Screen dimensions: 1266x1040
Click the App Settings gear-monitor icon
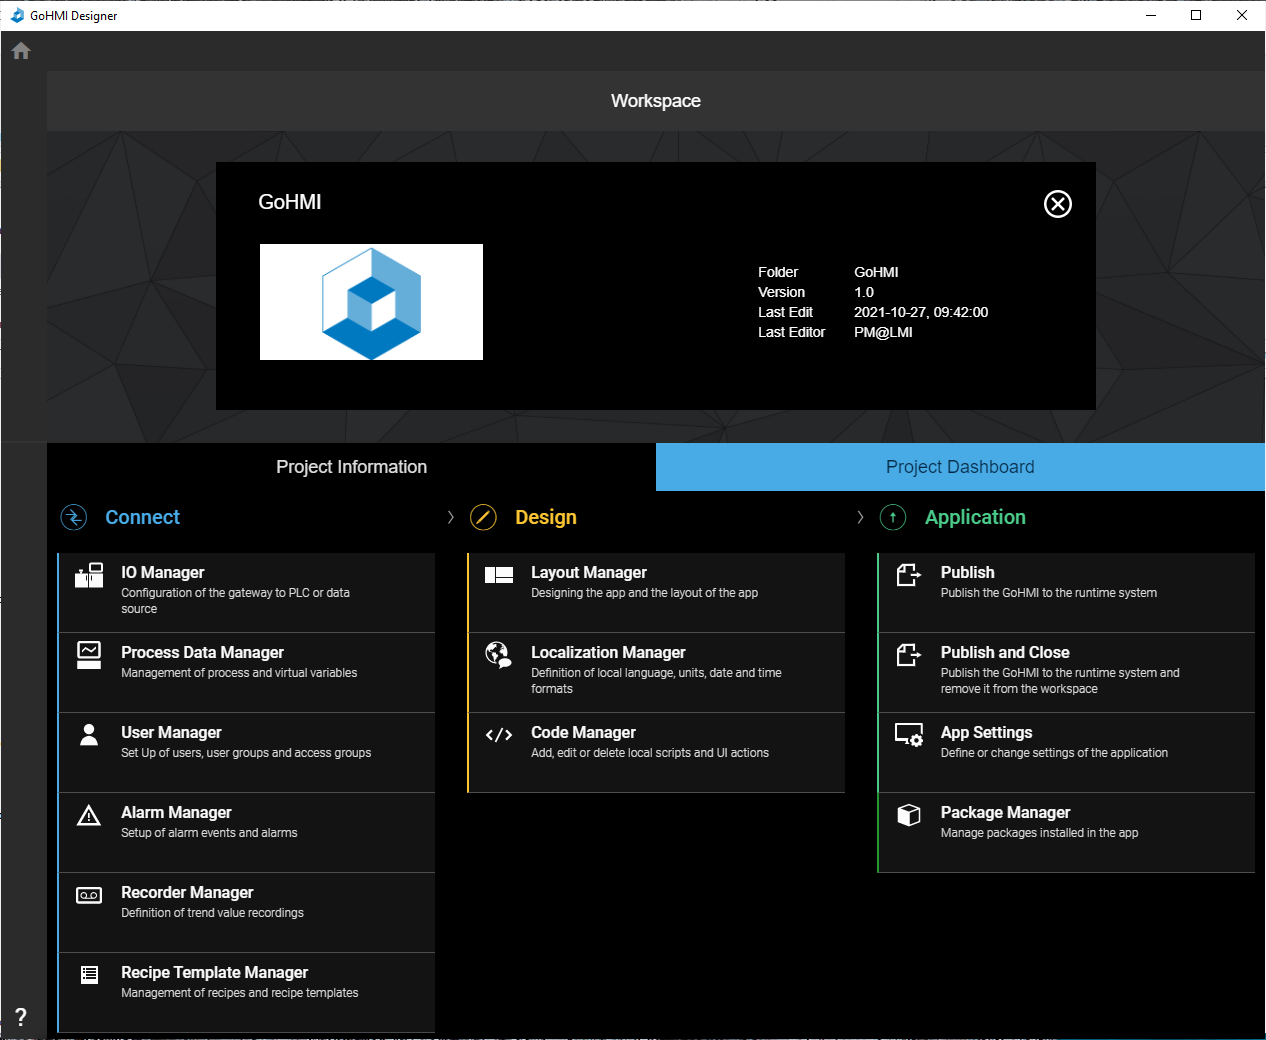point(908,735)
